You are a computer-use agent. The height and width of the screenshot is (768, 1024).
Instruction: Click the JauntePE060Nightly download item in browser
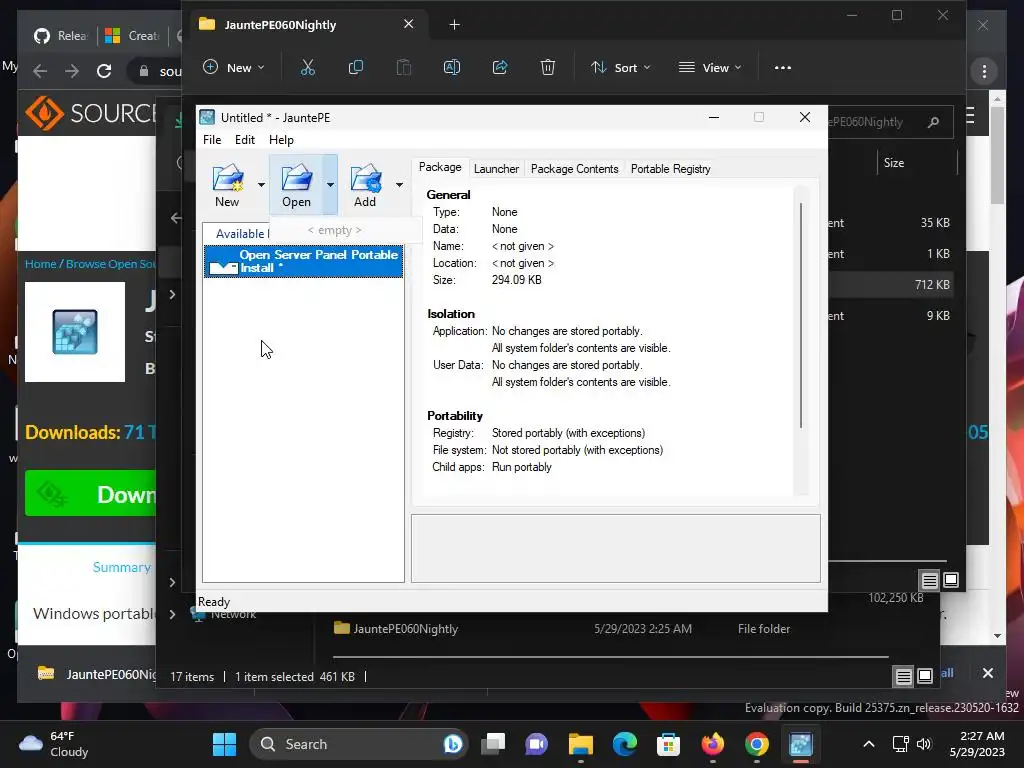pyautogui.click(x=96, y=674)
